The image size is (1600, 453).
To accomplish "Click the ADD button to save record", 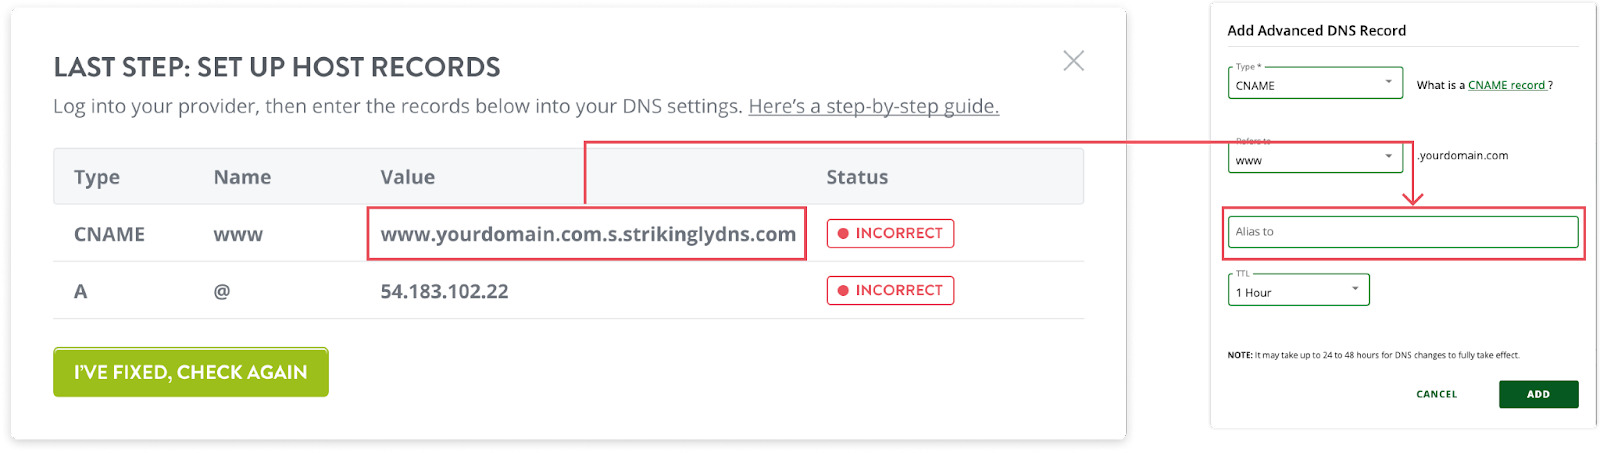I will (x=1538, y=394).
